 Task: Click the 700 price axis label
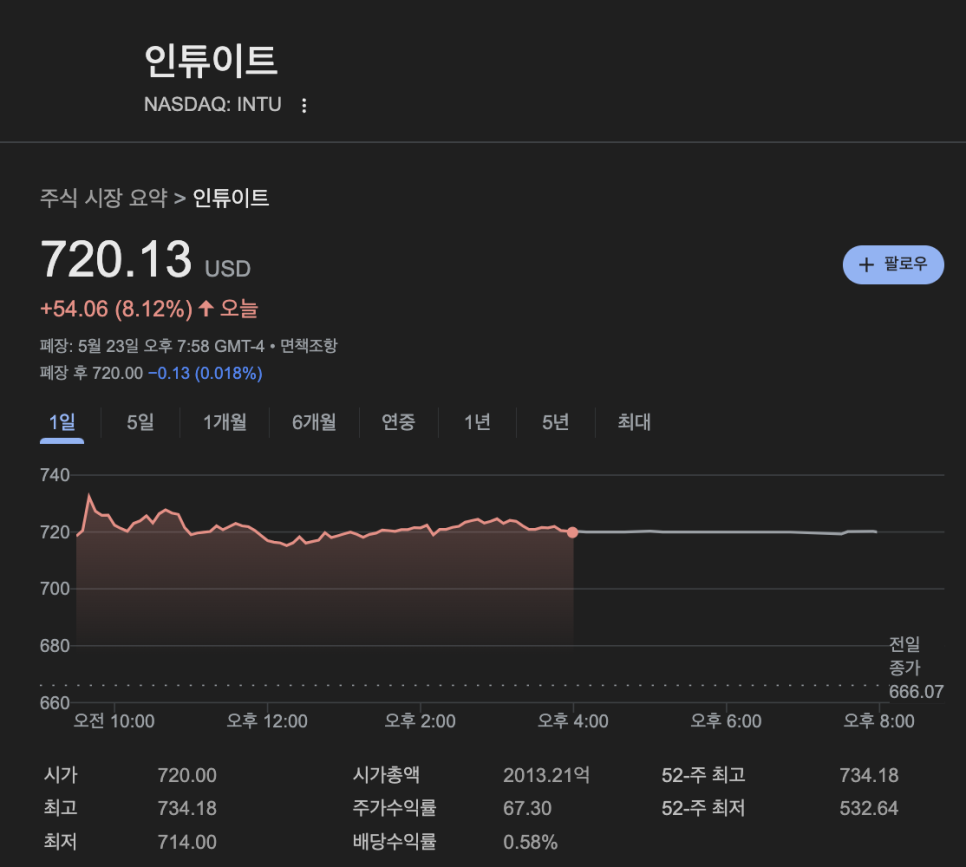tap(55, 589)
